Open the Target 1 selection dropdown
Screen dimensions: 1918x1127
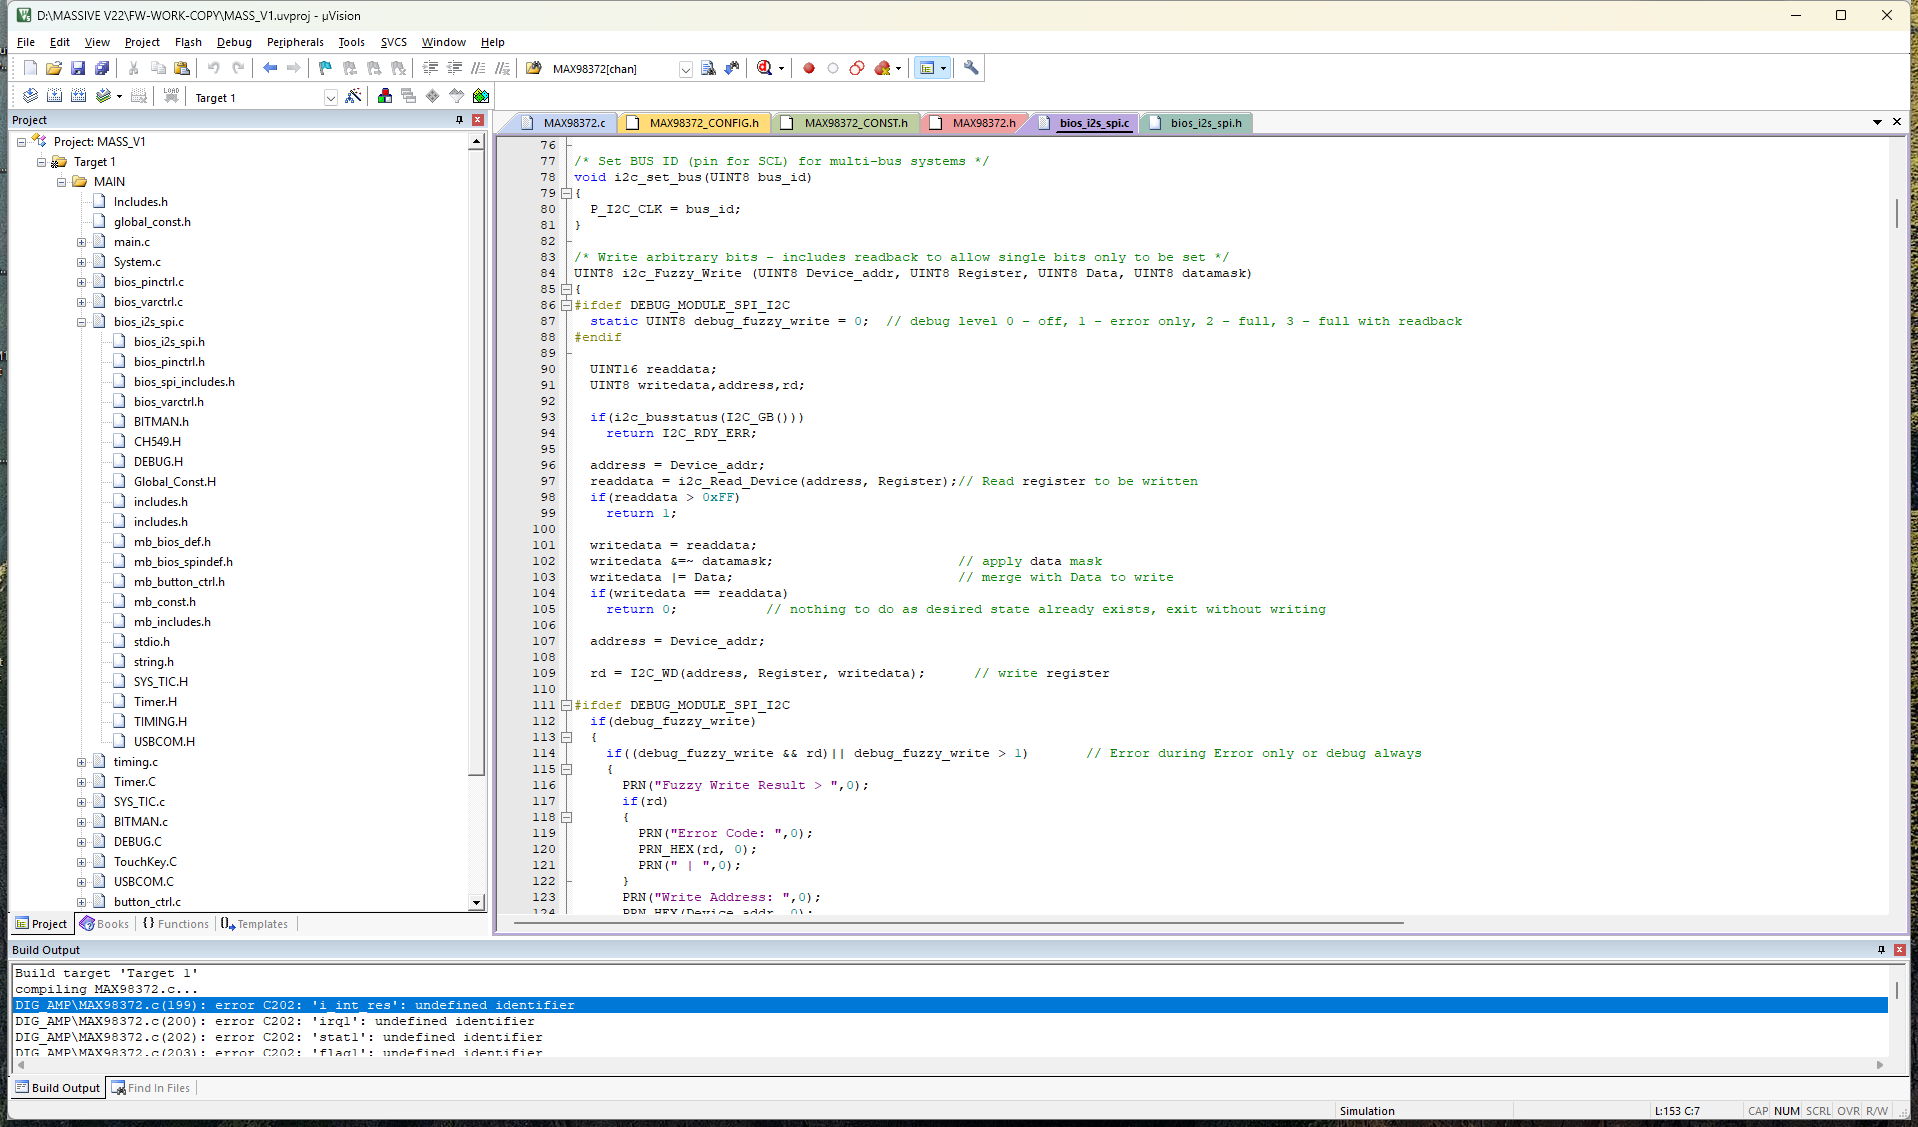(330, 97)
